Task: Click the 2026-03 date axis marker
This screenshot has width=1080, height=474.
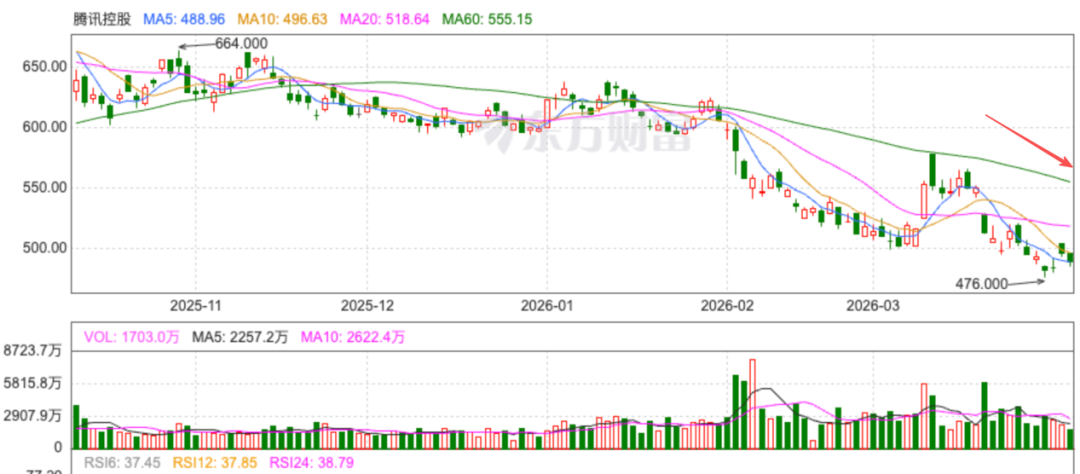Action: coord(873,304)
